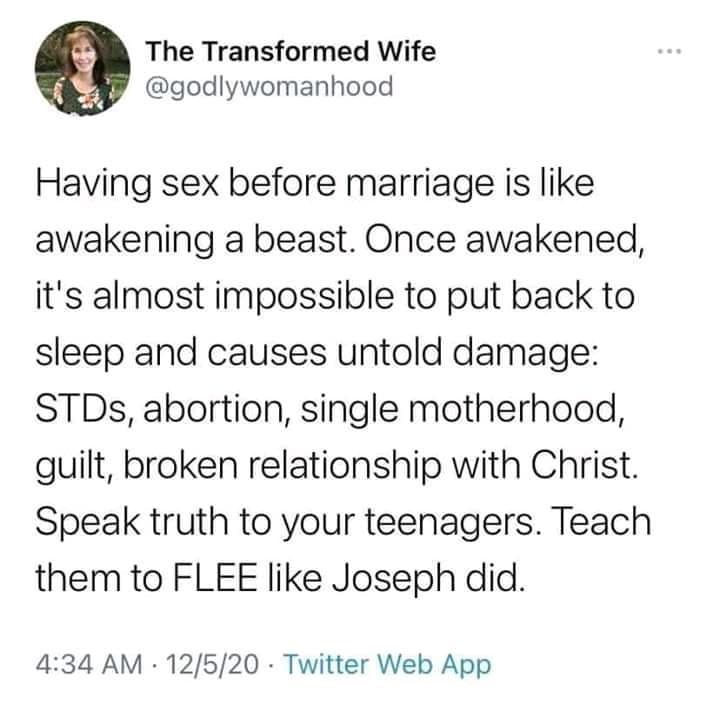Click the word "abortion" in the tweet
The width and height of the screenshot is (720, 705).
(x=214, y=409)
